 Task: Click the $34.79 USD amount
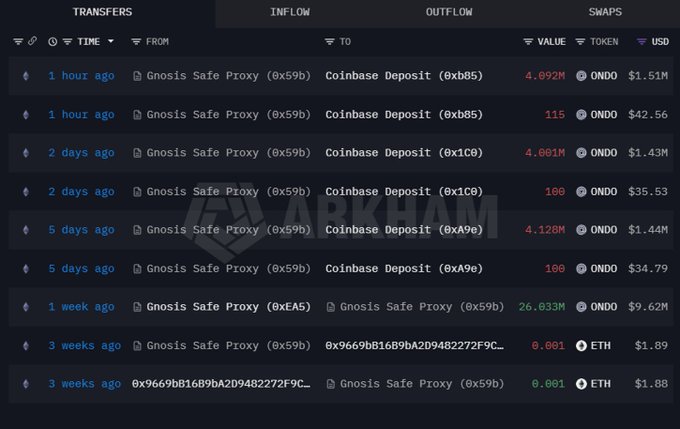[648, 269]
